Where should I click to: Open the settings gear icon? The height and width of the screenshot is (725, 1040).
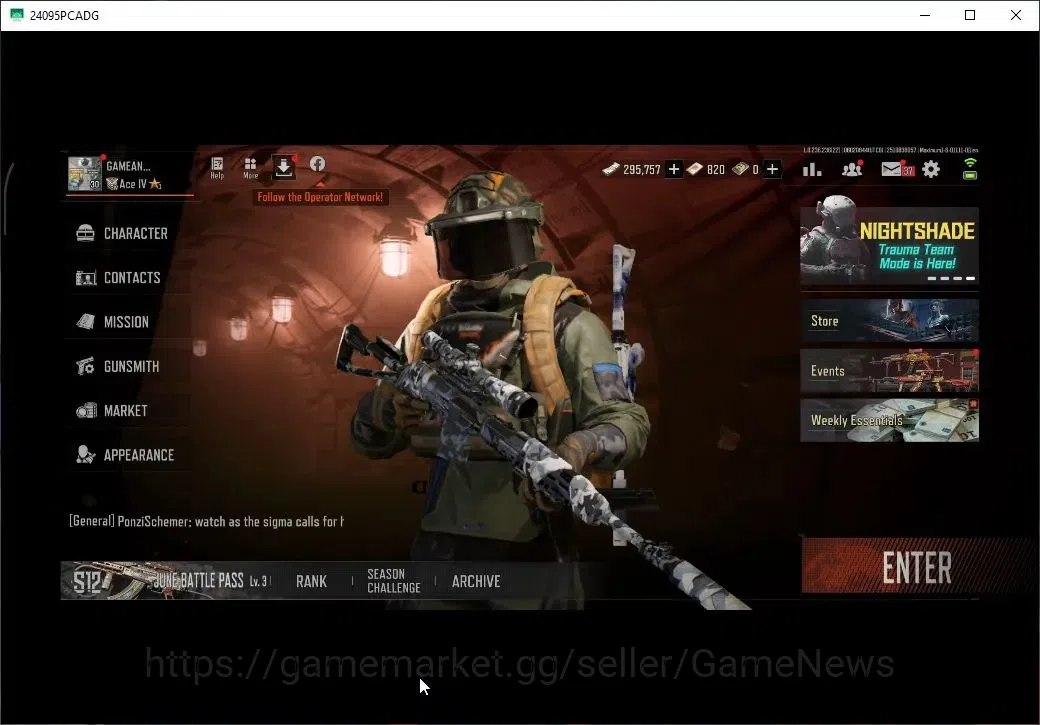(931, 169)
